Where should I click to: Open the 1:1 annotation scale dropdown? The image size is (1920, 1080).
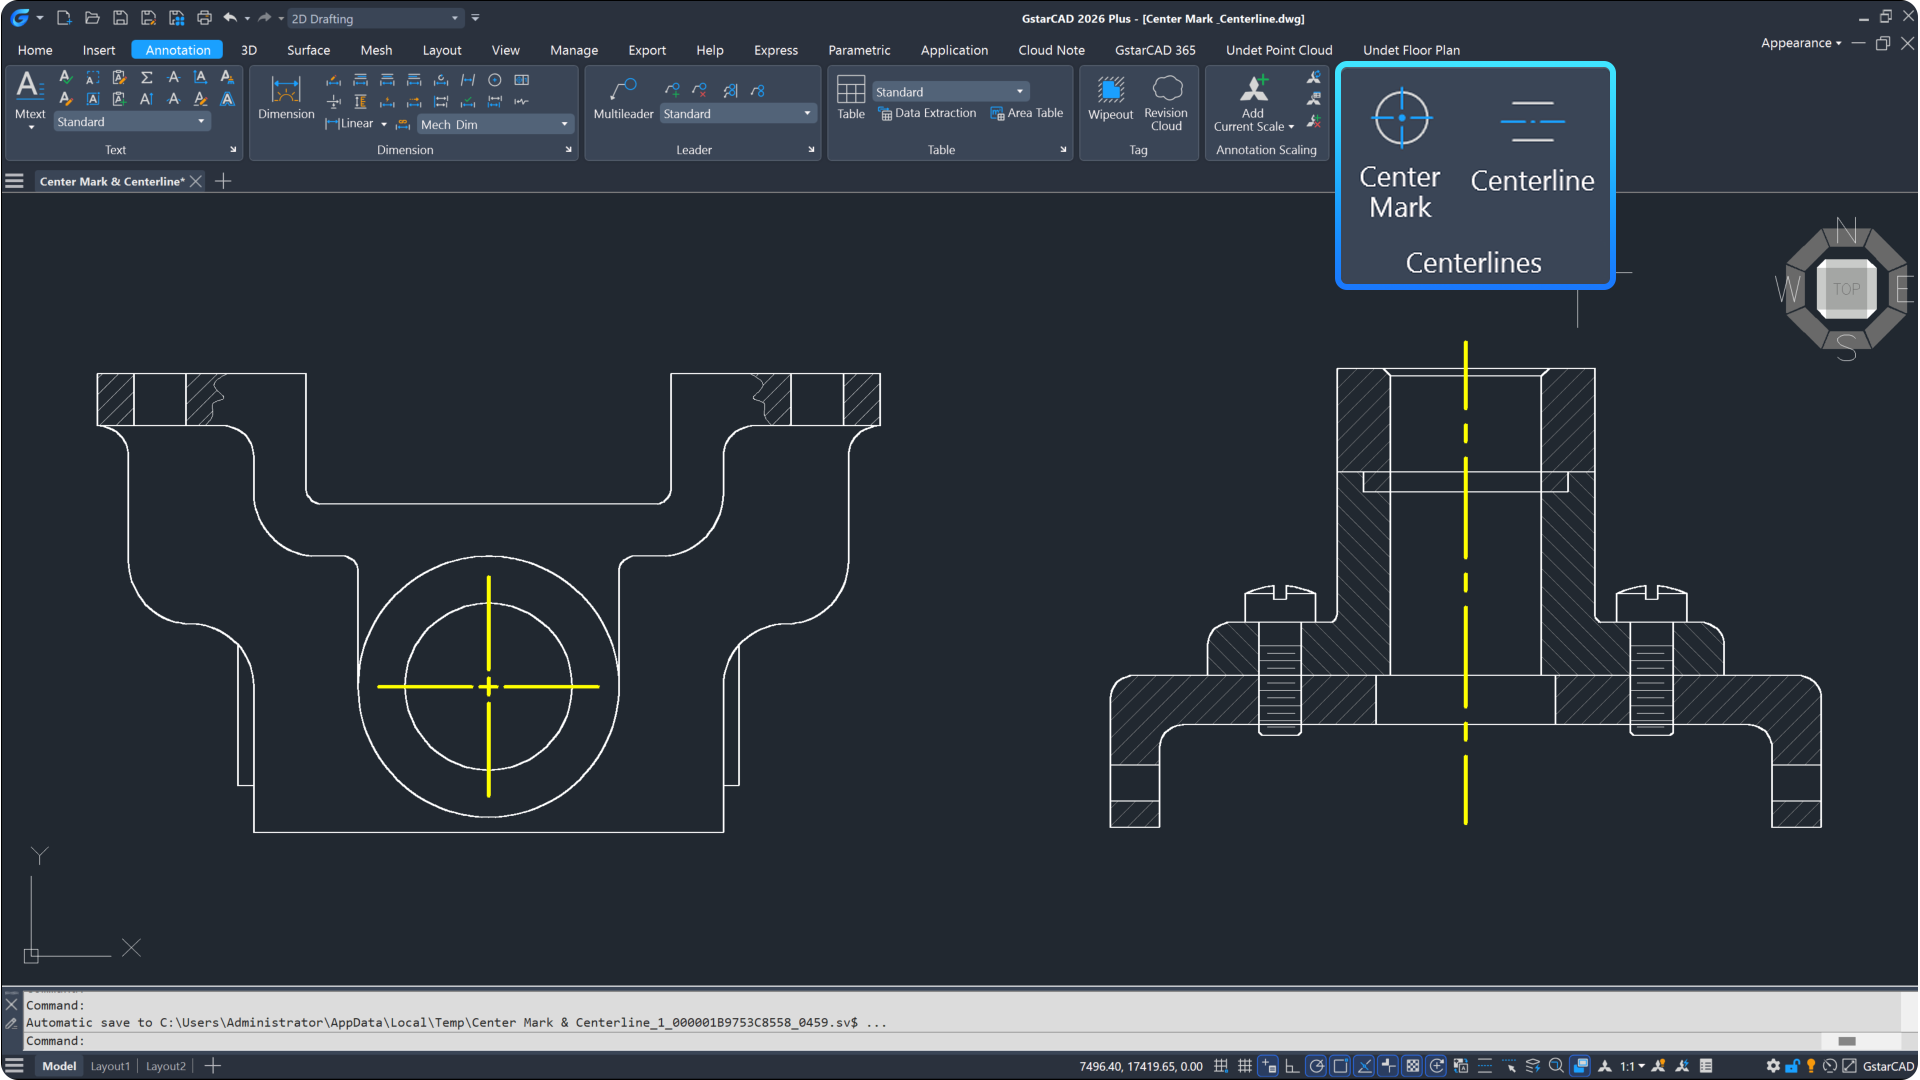point(1632,1066)
